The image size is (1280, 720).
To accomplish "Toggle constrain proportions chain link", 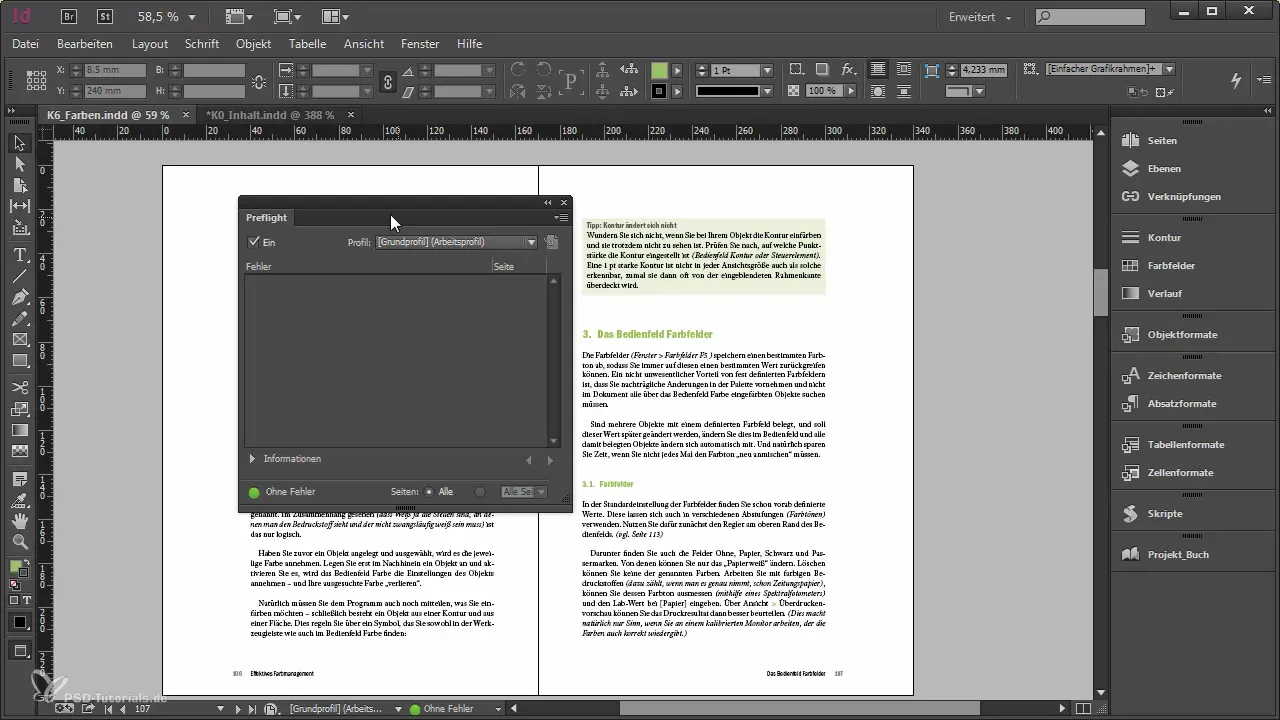I will 388,81.
